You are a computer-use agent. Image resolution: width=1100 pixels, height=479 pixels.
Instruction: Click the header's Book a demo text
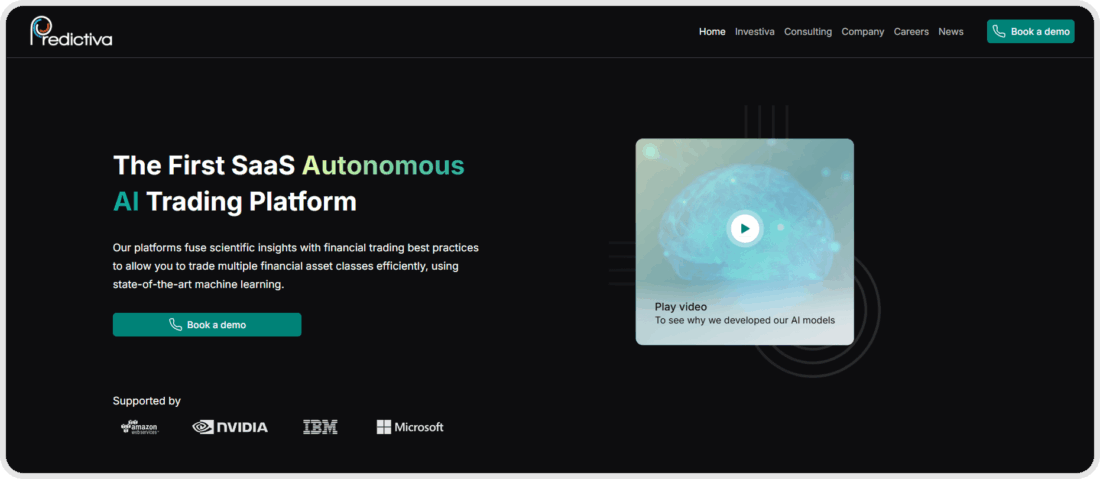tap(1040, 32)
